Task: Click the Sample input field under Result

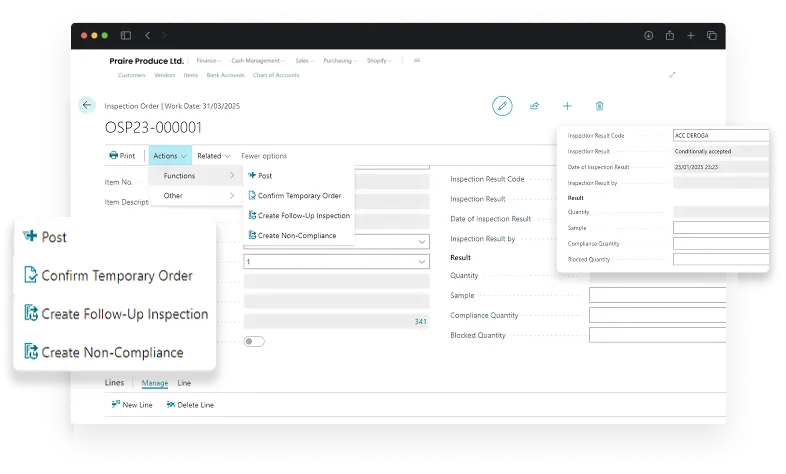Action: [x=656, y=295]
